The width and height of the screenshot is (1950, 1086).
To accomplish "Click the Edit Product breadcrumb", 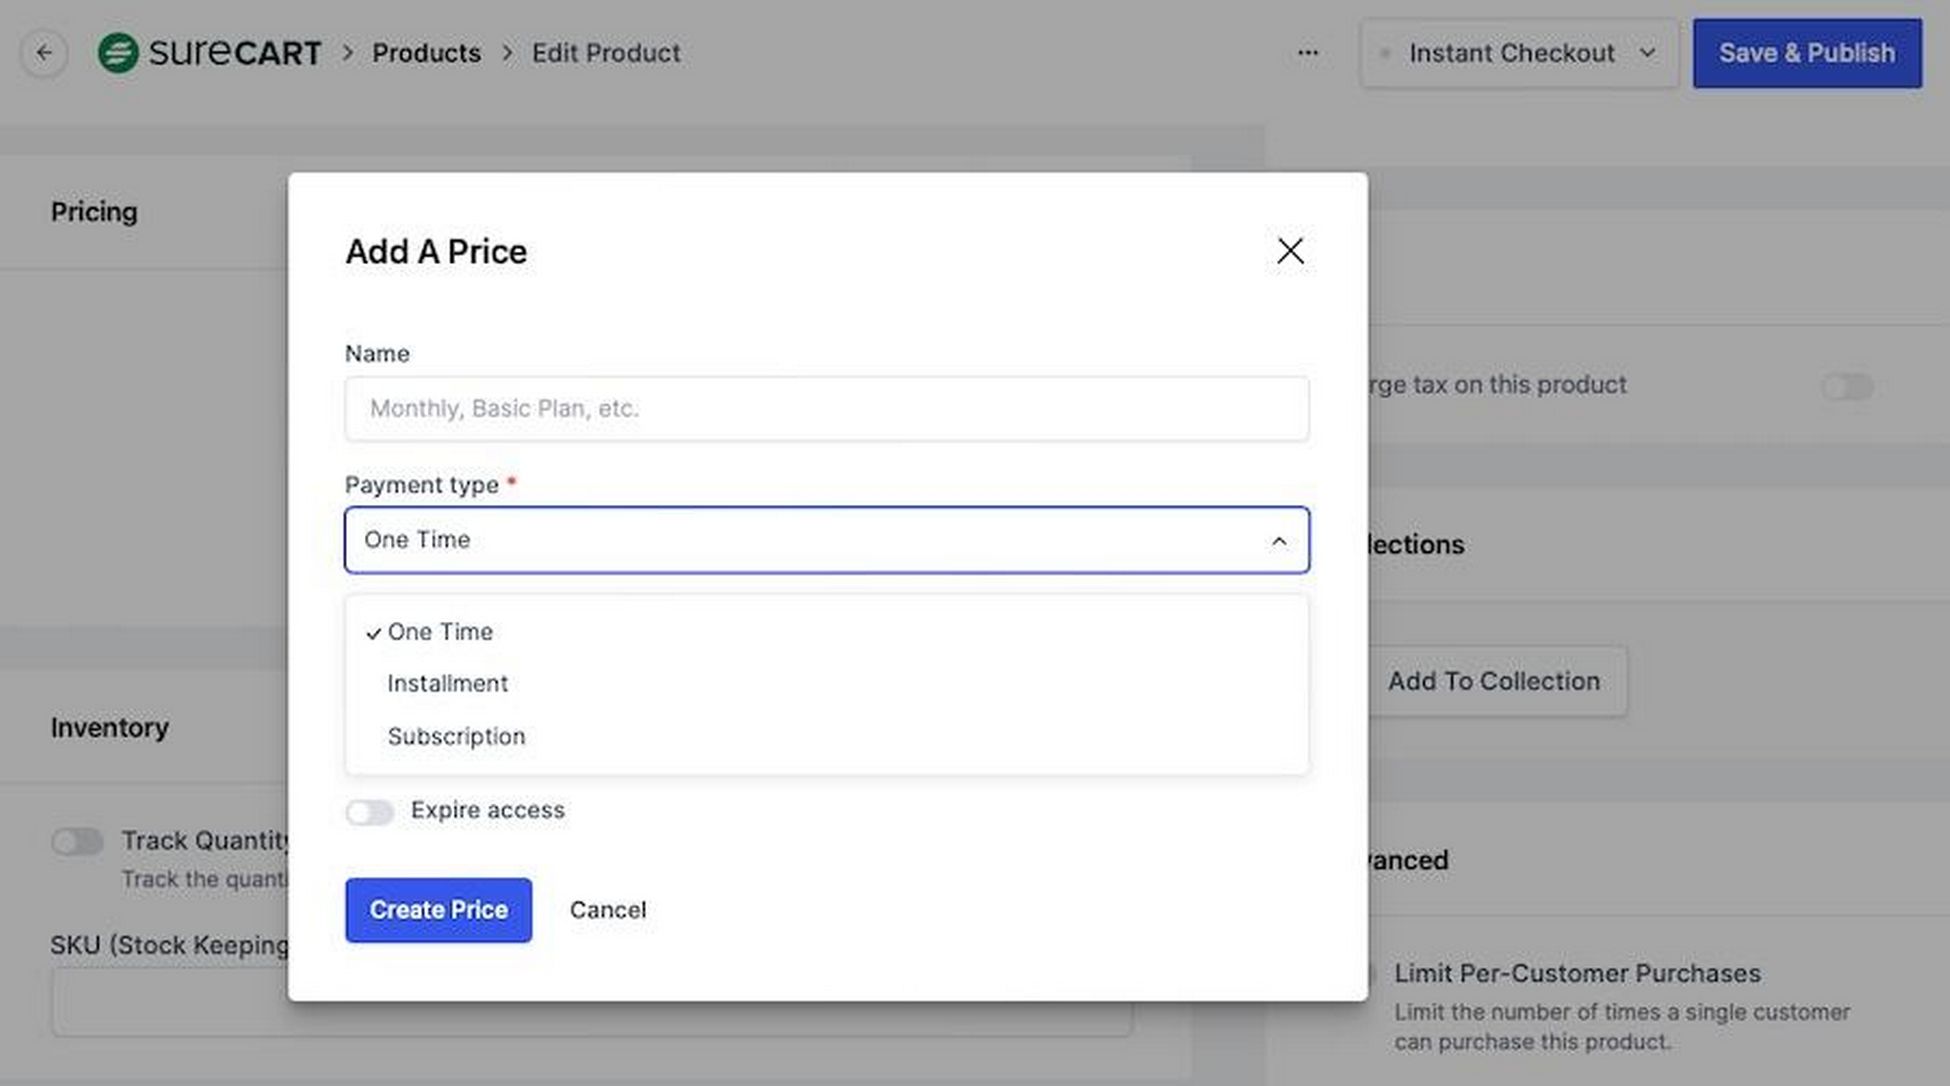I will pos(606,53).
